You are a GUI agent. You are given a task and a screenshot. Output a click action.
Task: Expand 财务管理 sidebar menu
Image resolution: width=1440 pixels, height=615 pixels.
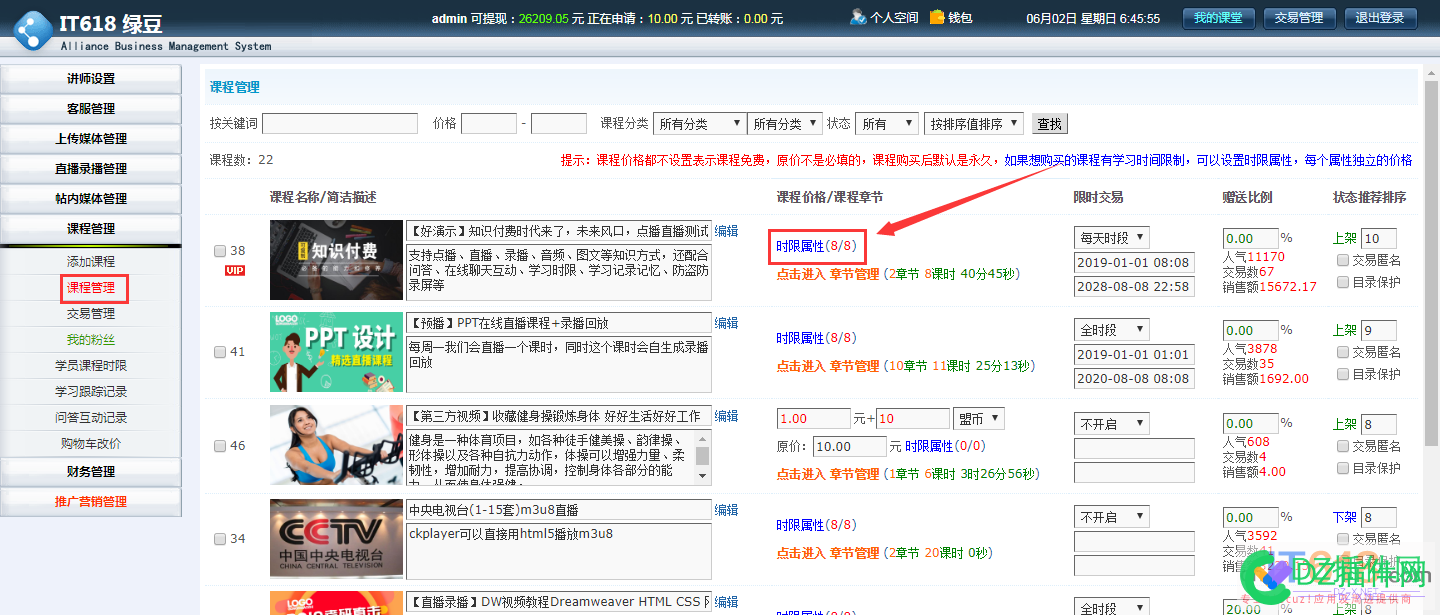[x=91, y=471]
